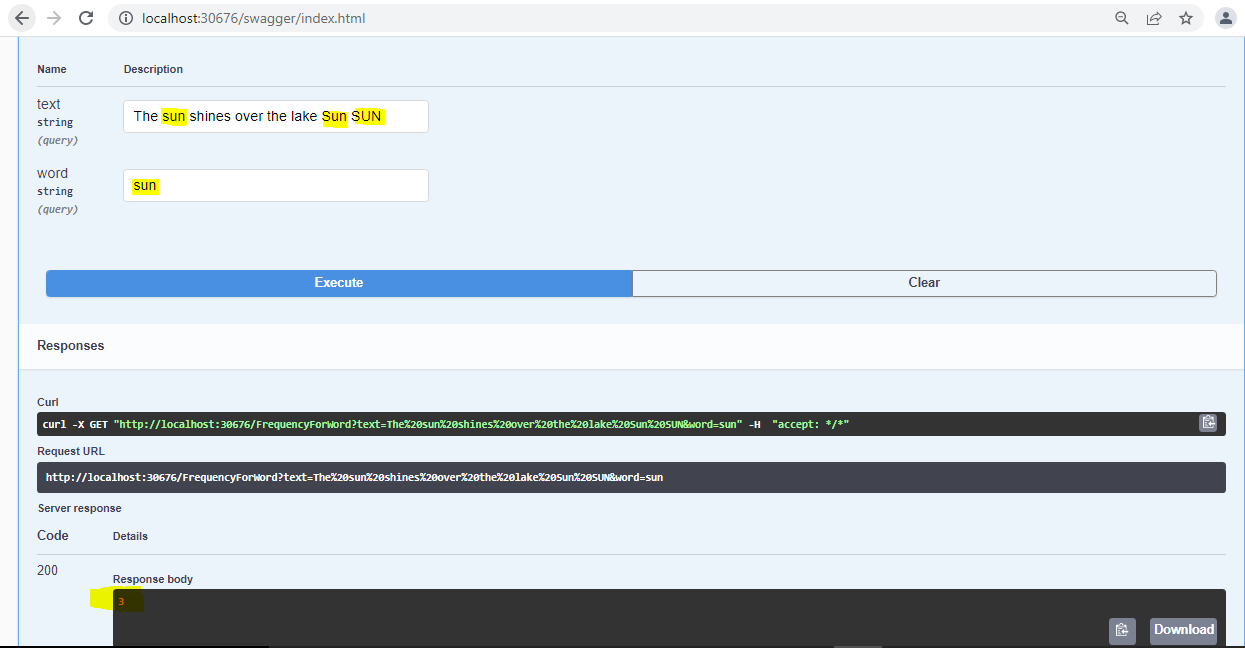Share this page via address bar icon
The image size is (1245, 648).
pos(1154,18)
